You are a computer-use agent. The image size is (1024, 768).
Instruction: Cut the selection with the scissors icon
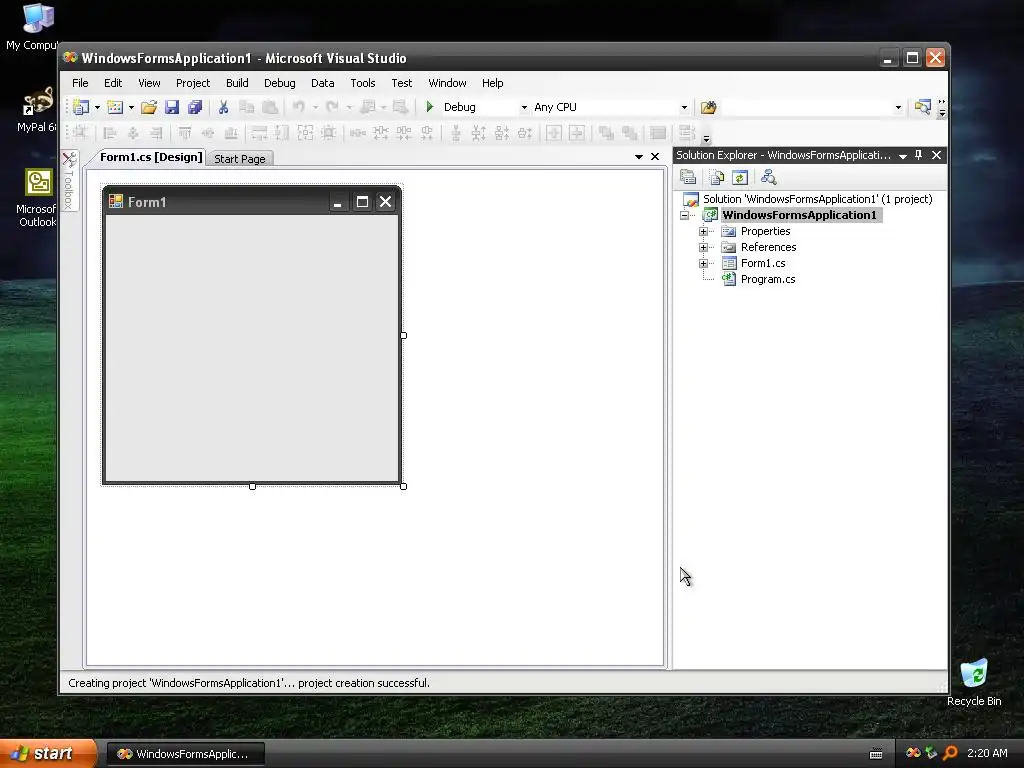pos(223,107)
